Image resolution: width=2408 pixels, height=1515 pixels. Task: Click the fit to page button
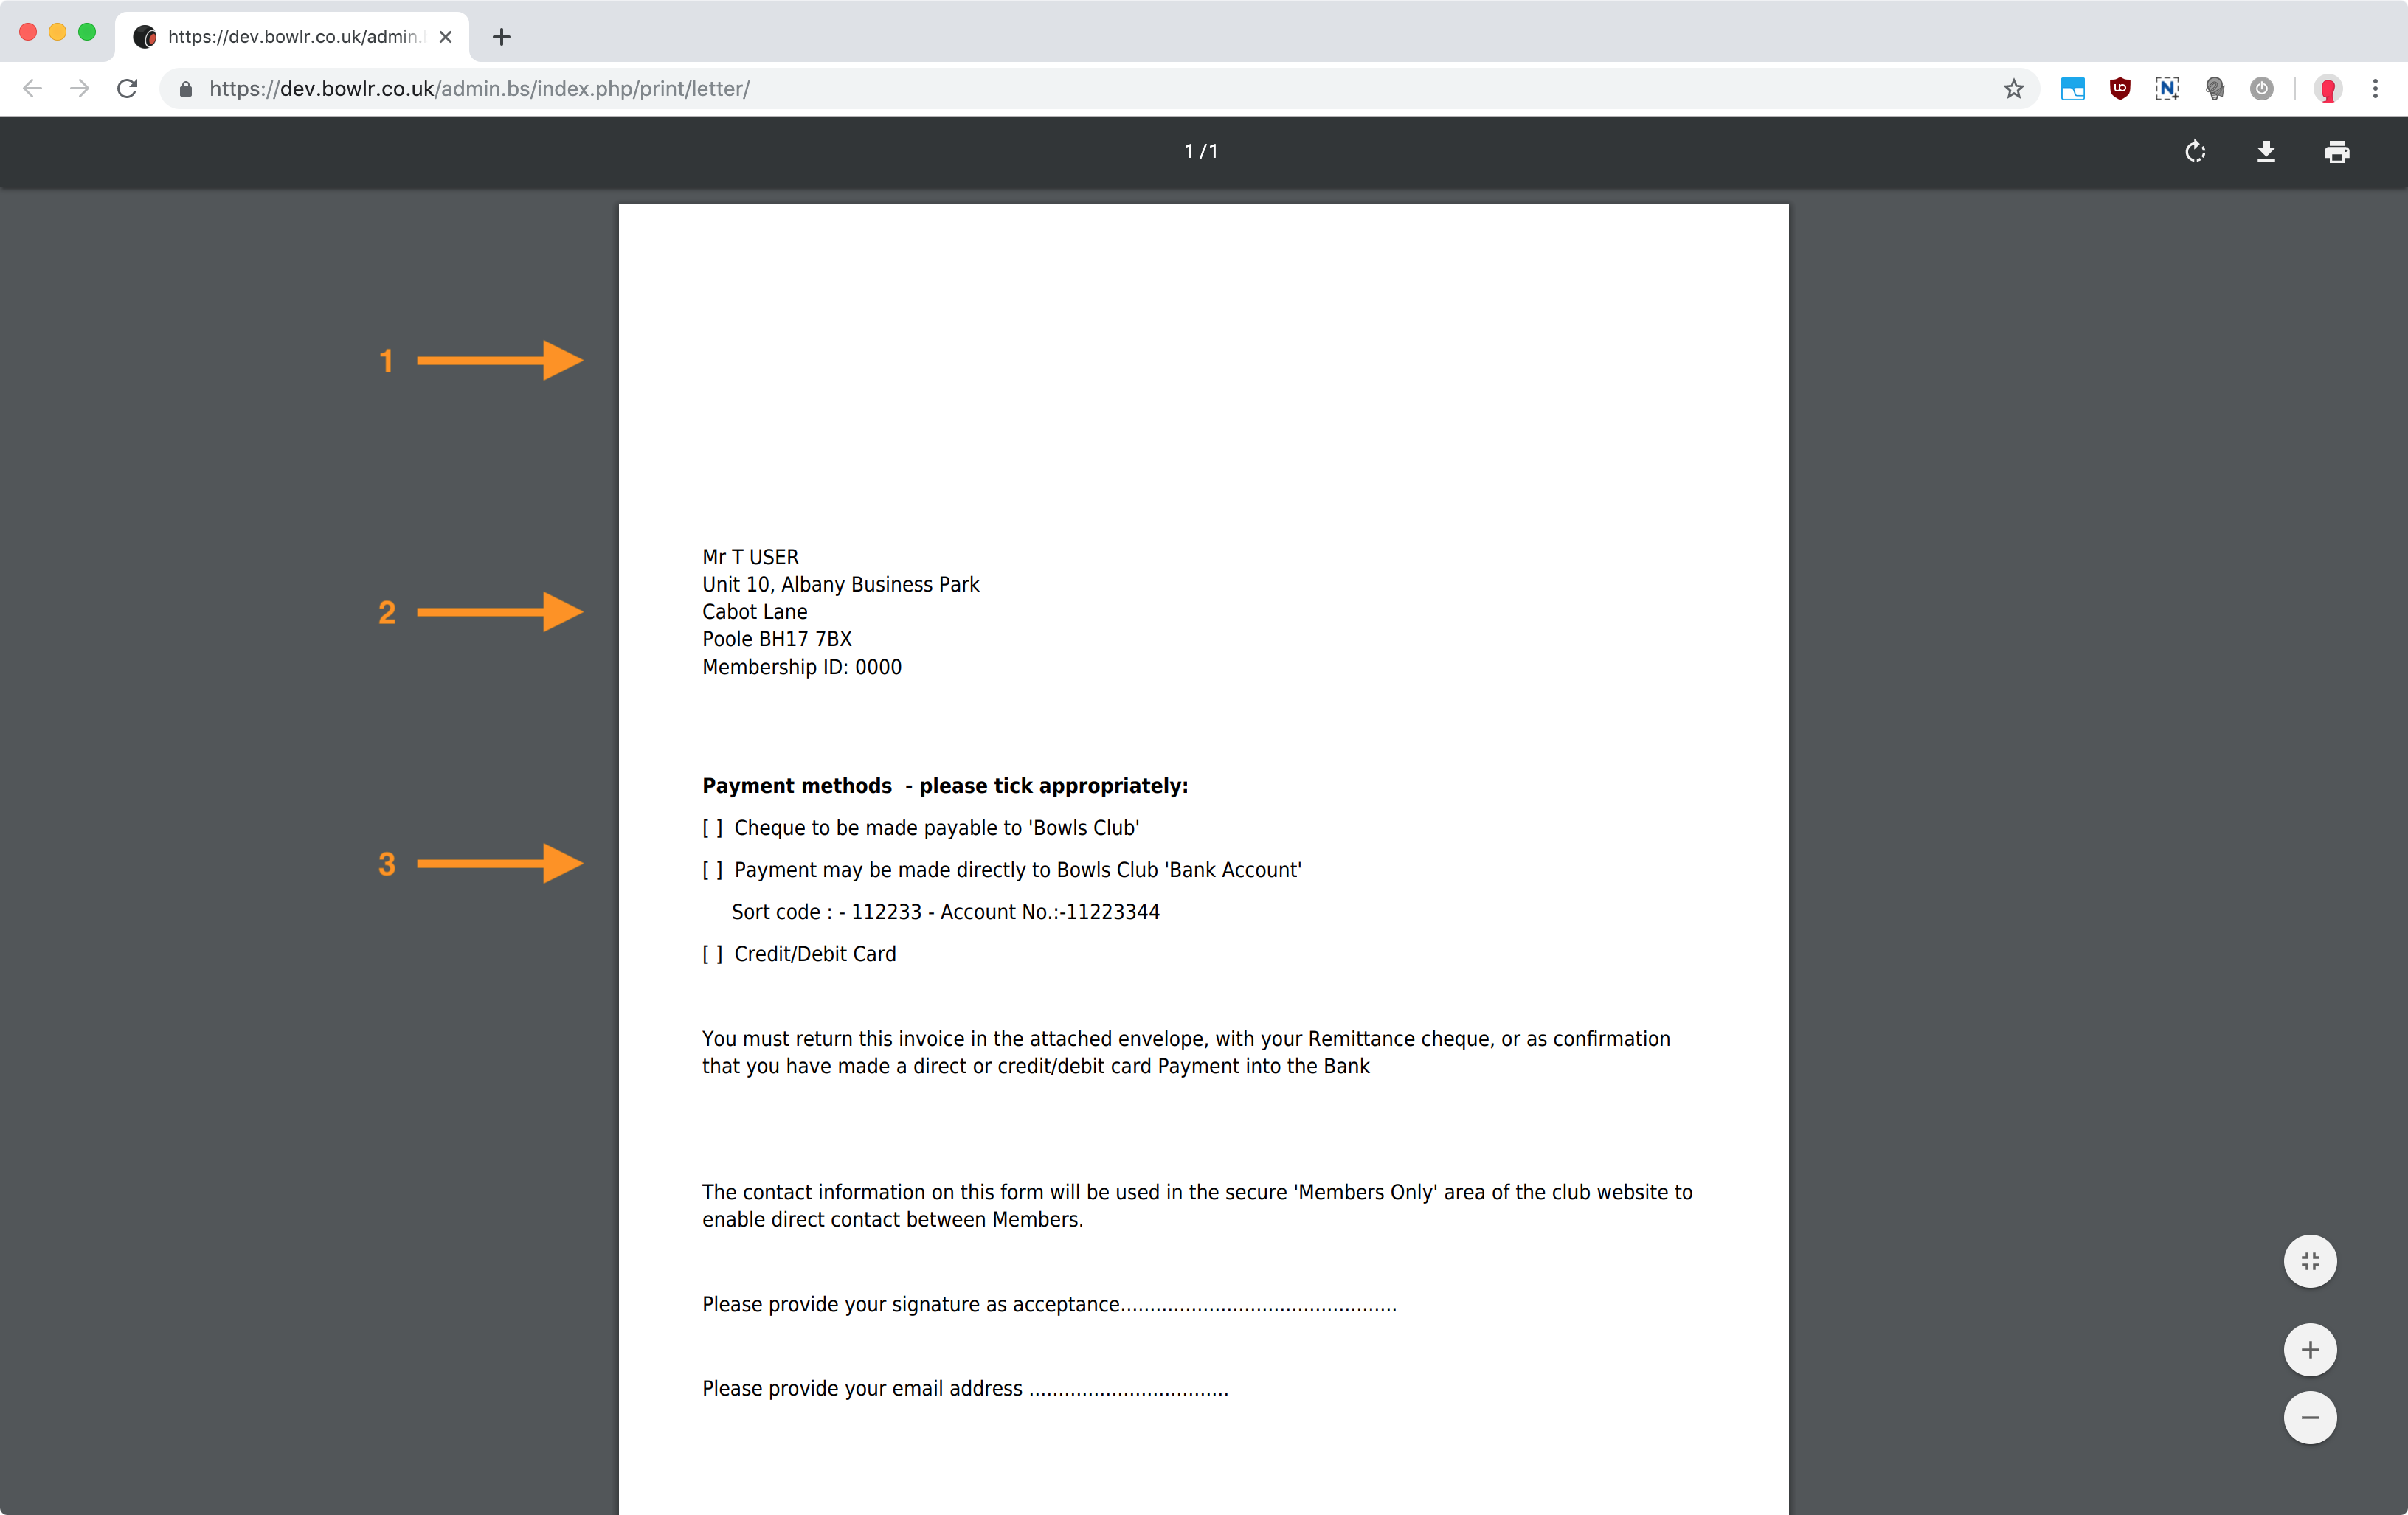[2309, 1262]
